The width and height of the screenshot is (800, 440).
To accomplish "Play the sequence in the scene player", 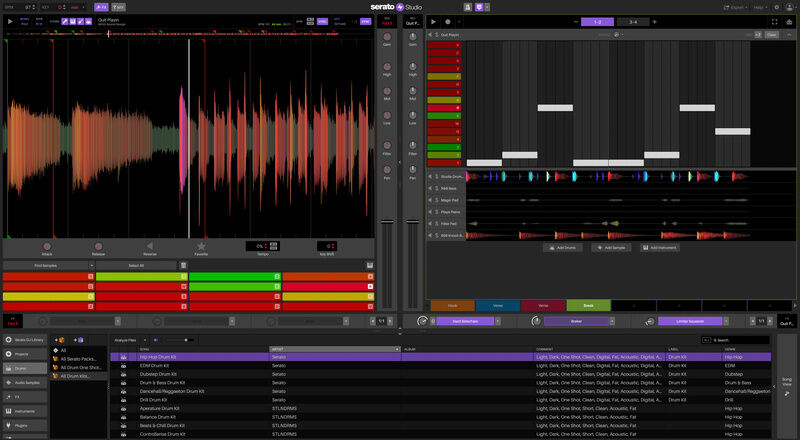I will (x=433, y=22).
